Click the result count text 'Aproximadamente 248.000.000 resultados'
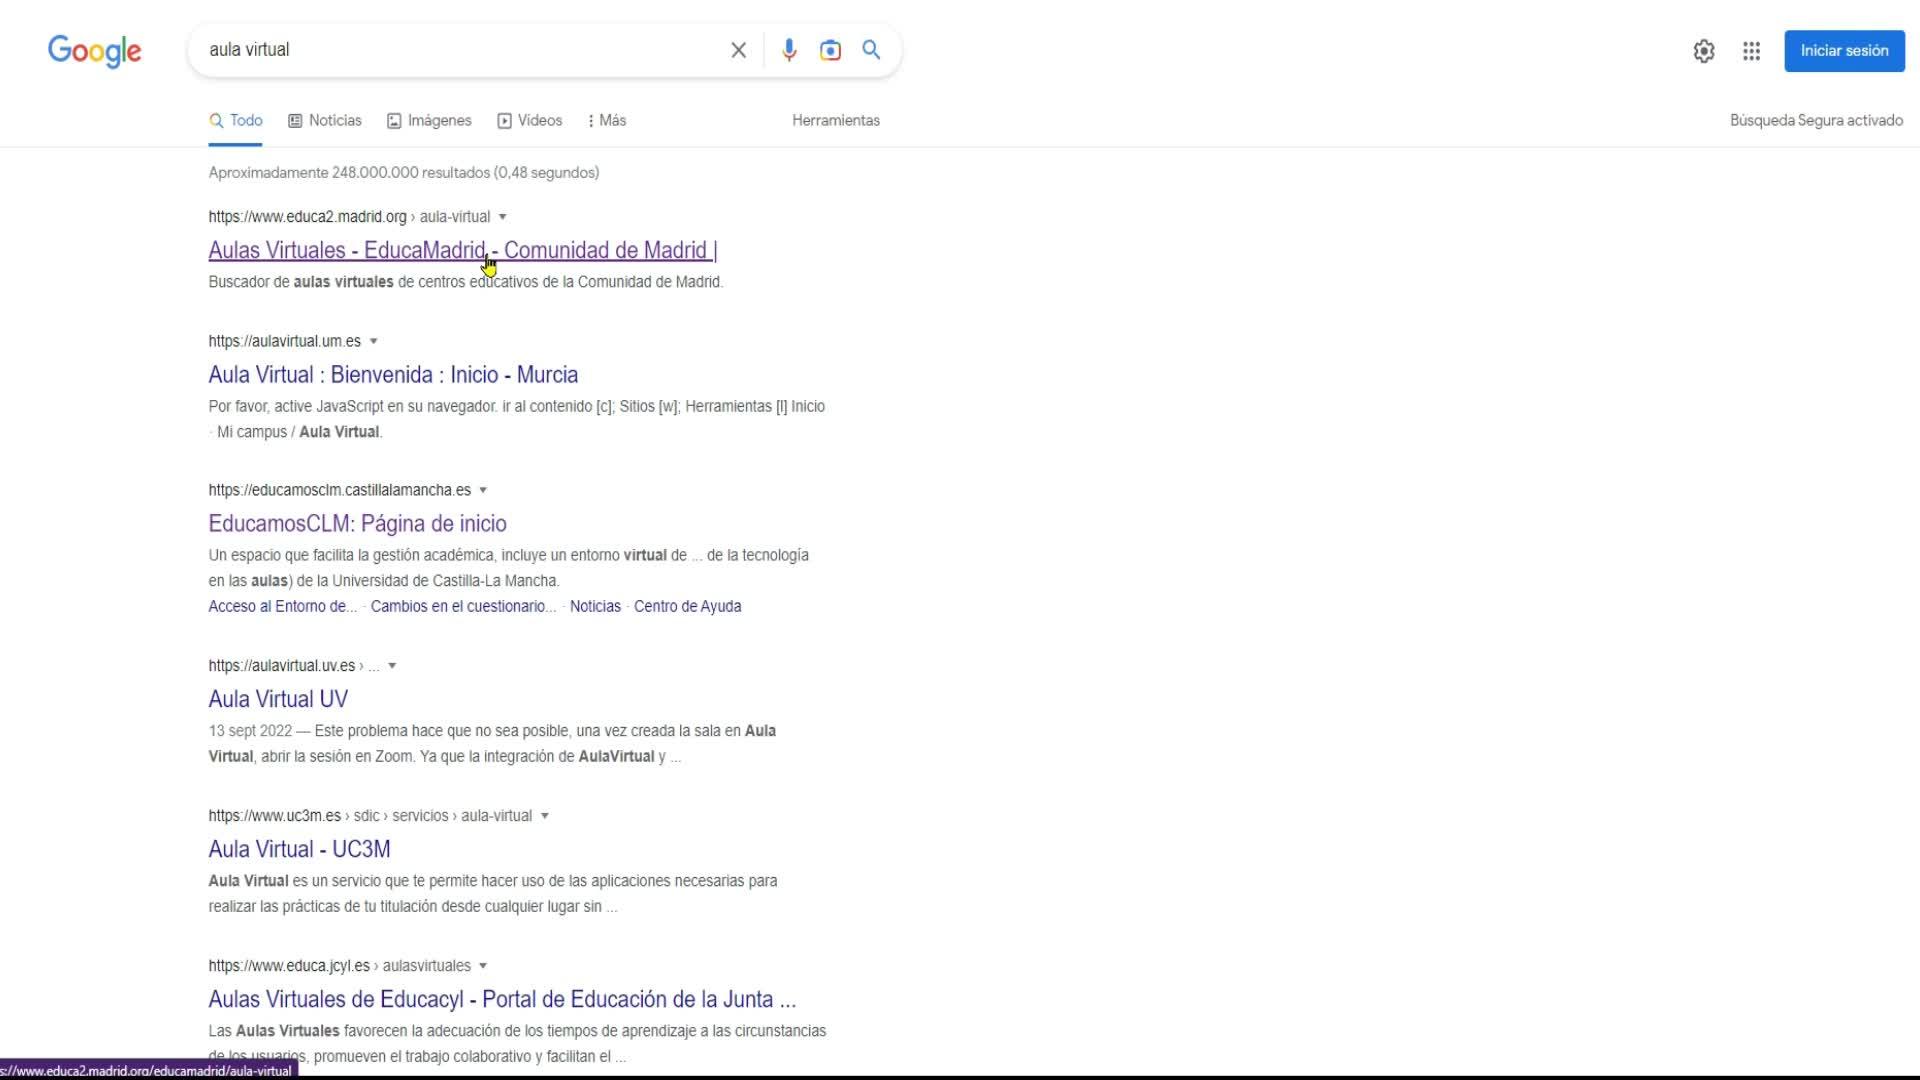 click(349, 173)
